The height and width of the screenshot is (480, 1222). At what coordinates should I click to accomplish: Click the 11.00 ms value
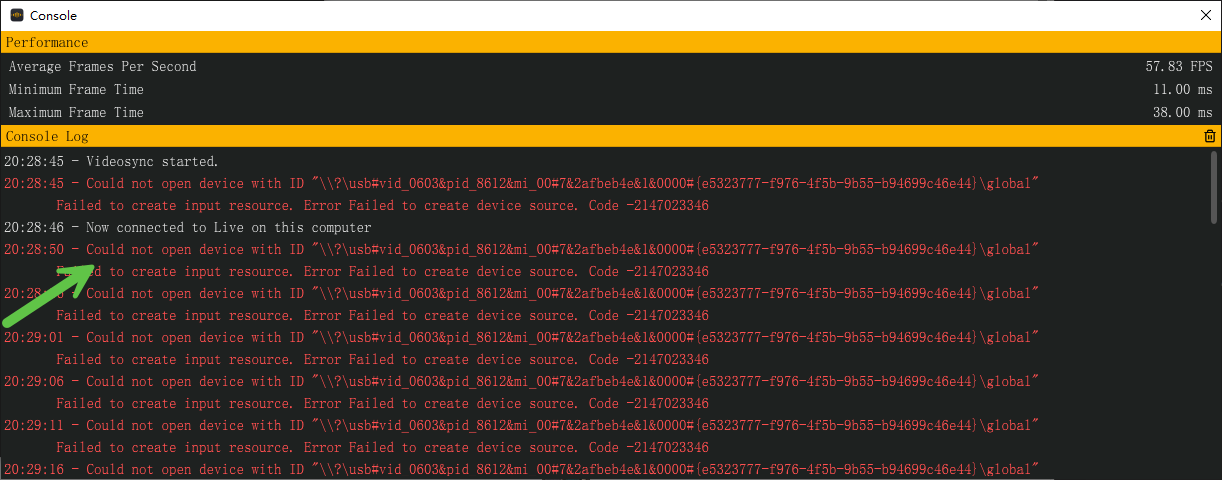[1182, 90]
